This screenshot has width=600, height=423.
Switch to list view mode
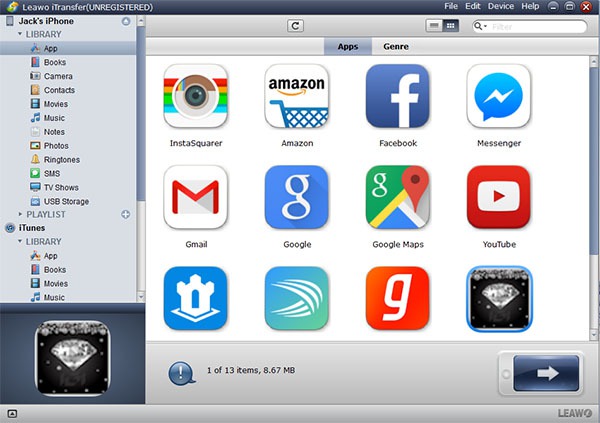(434, 26)
